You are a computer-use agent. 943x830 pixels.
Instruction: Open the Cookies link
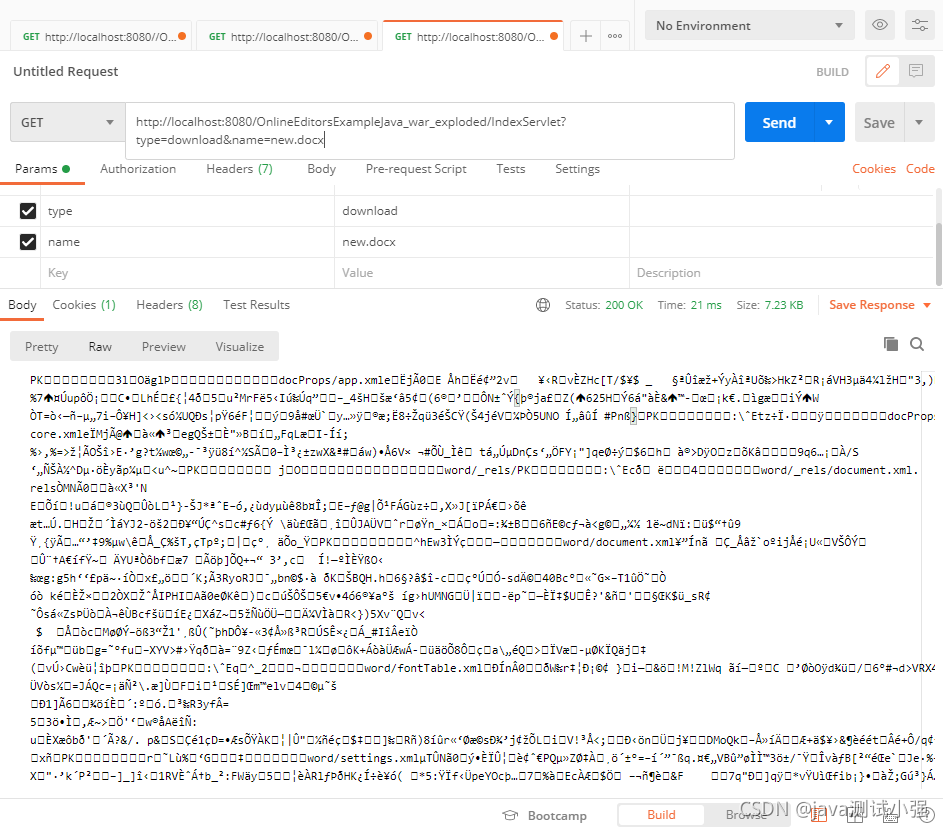873,169
